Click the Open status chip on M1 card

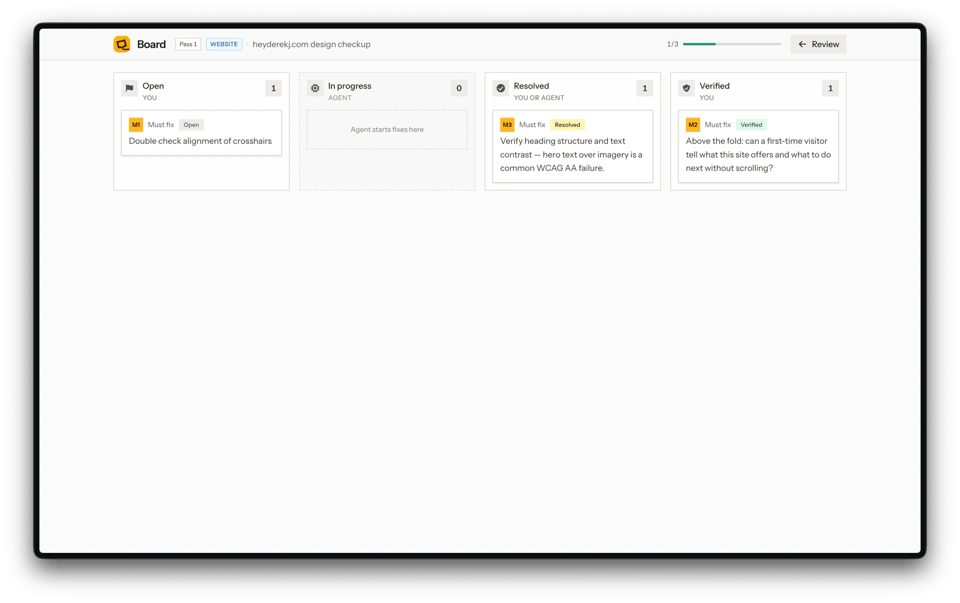click(192, 125)
